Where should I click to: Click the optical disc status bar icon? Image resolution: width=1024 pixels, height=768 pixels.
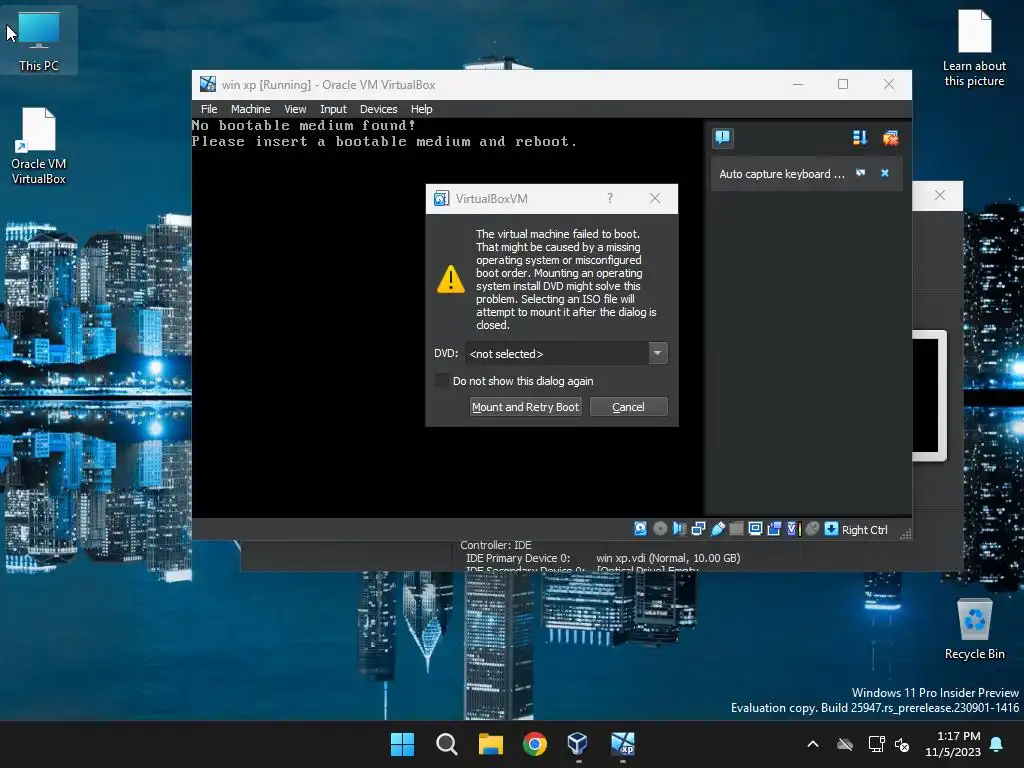tap(660, 529)
